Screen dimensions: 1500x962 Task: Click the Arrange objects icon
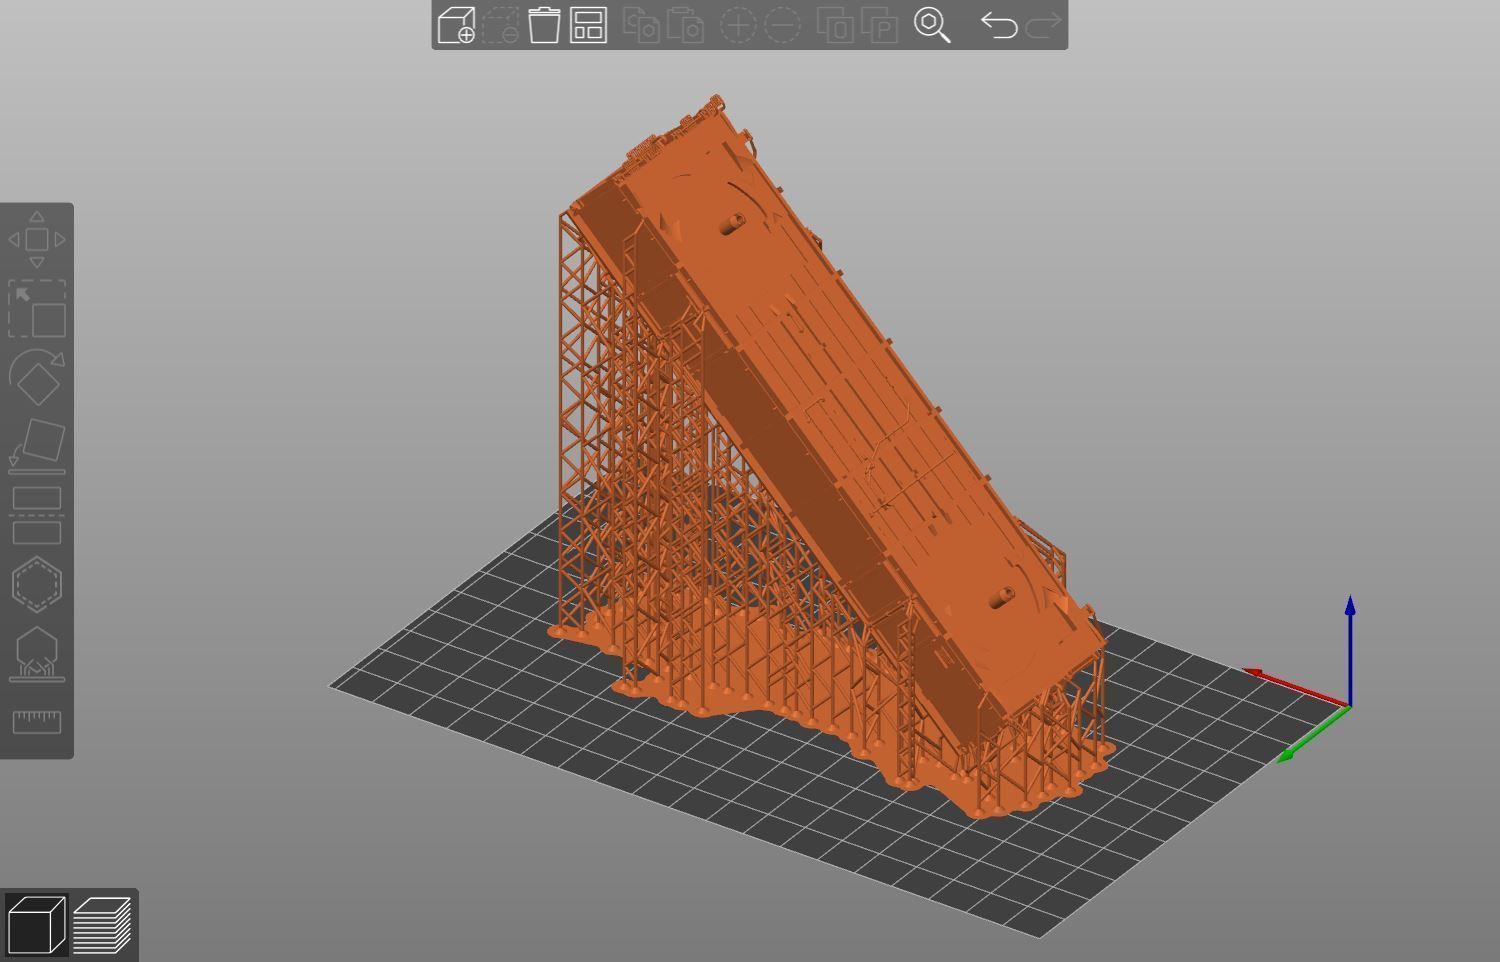(588, 25)
